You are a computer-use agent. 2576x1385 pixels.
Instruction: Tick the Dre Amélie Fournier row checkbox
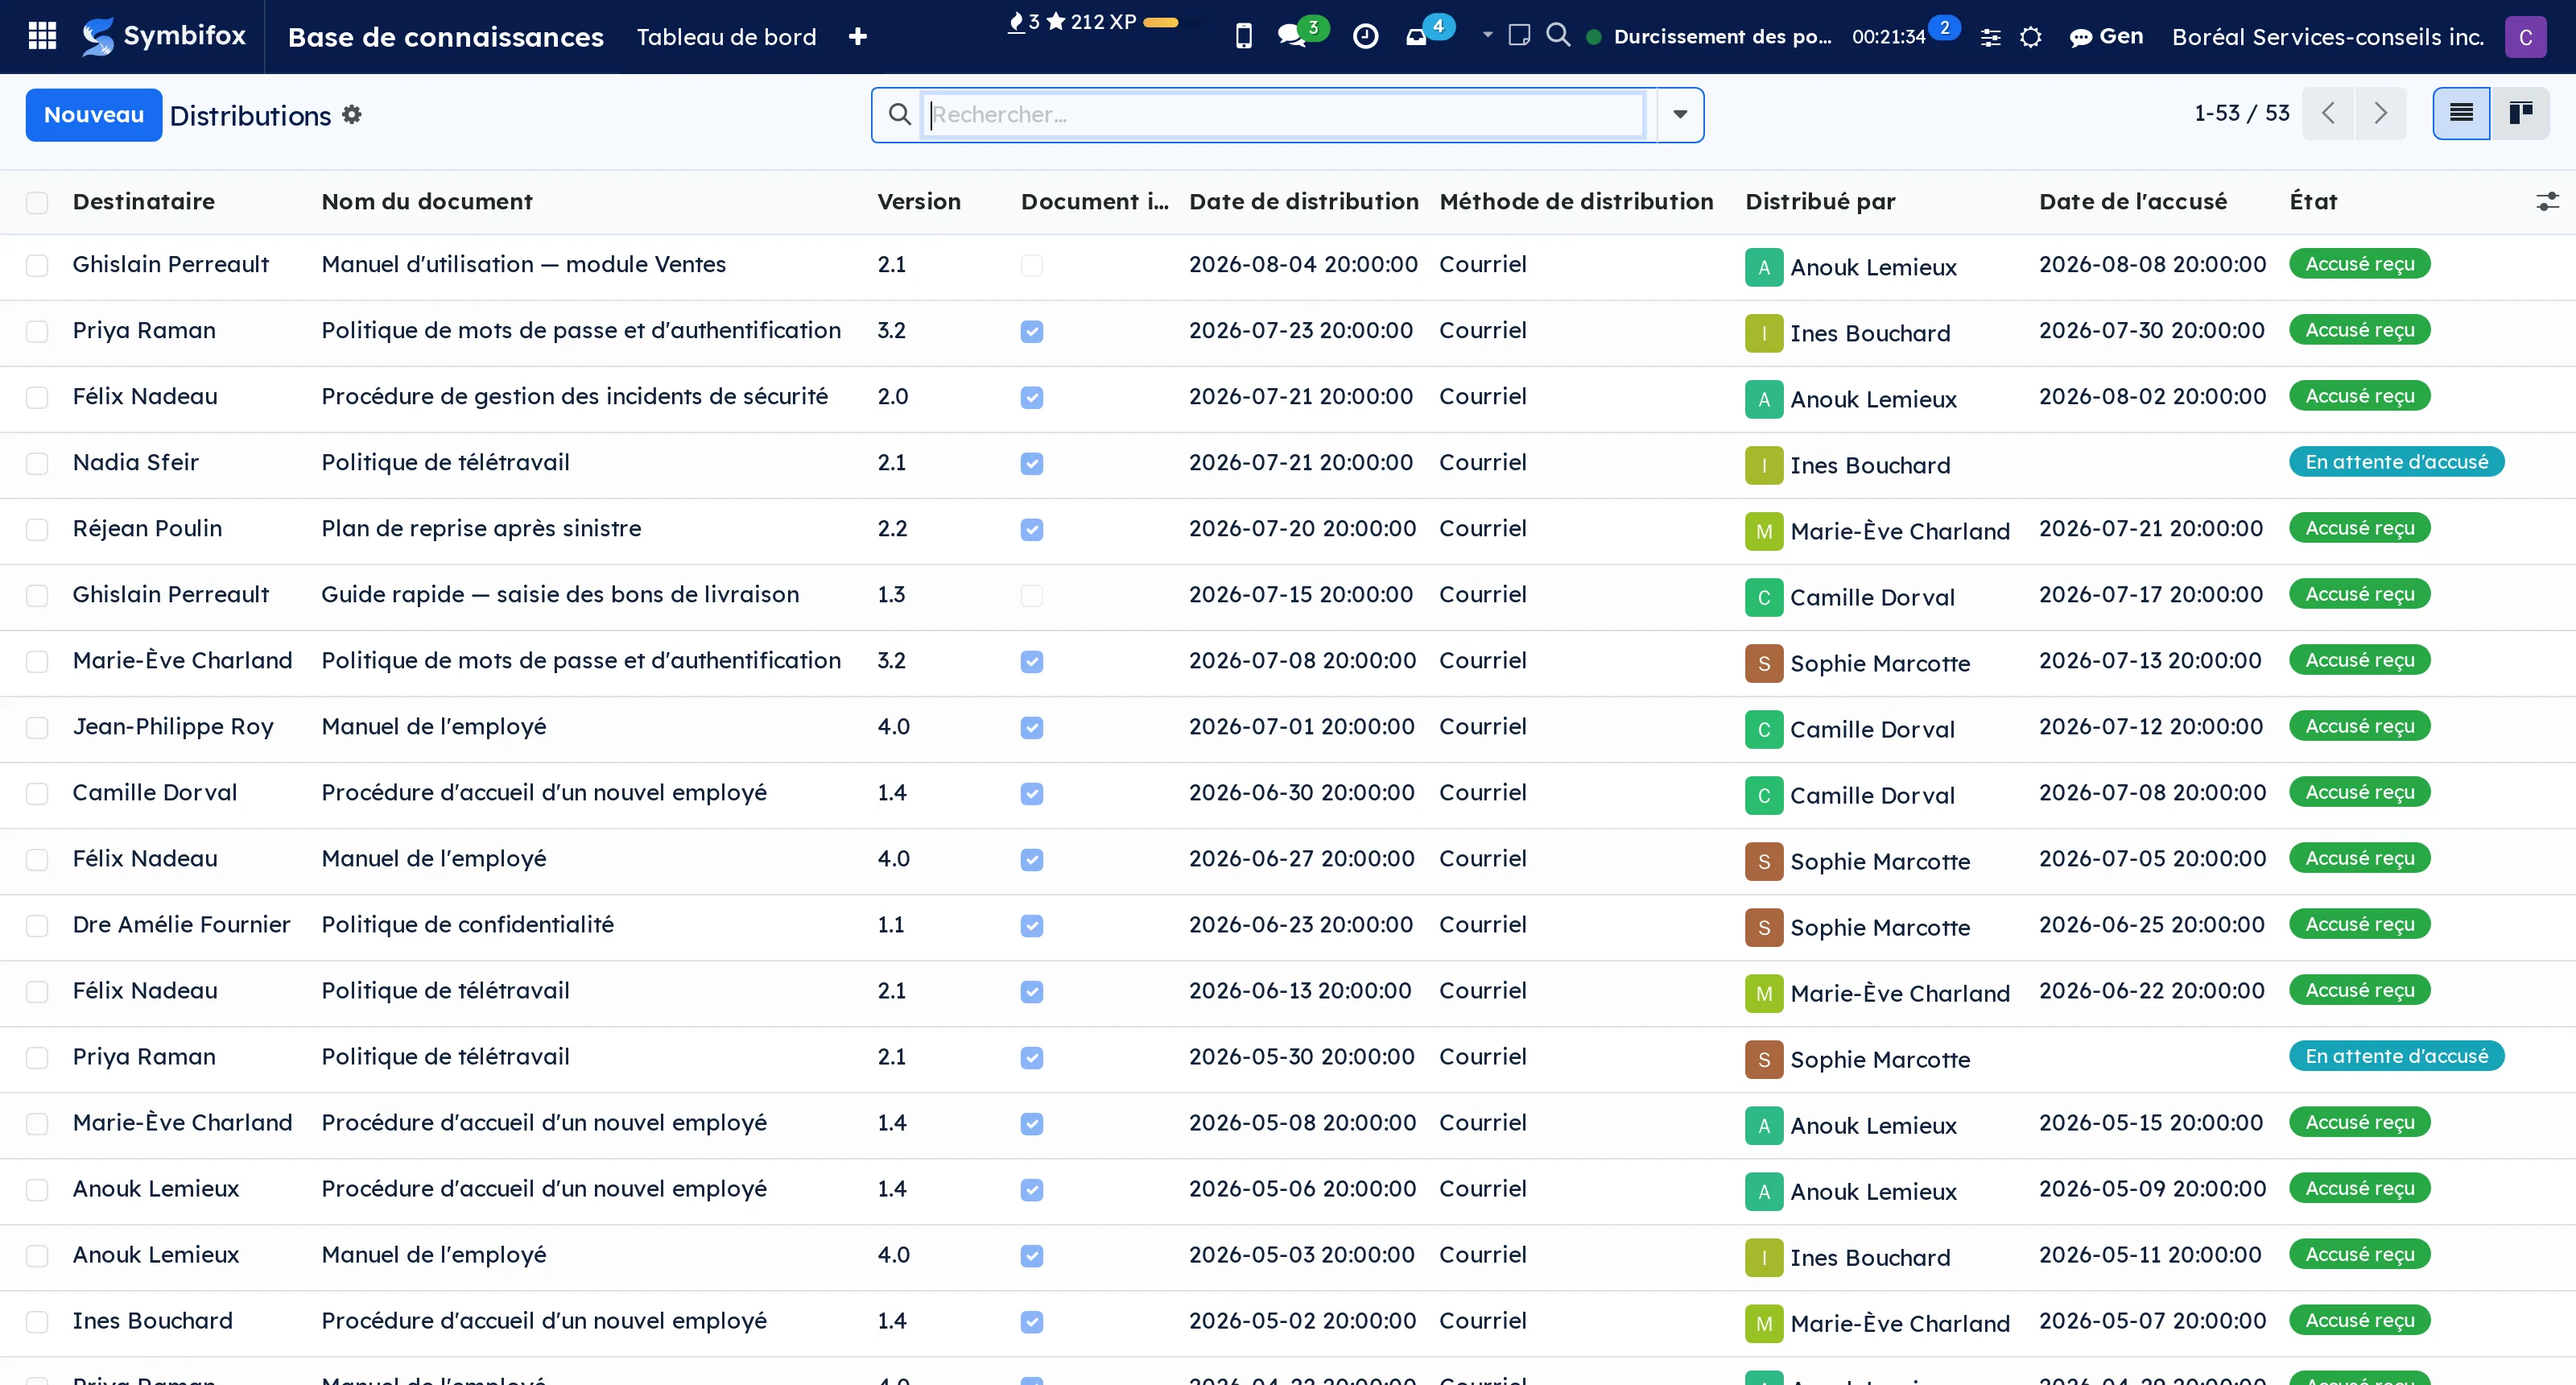click(37, 925)
